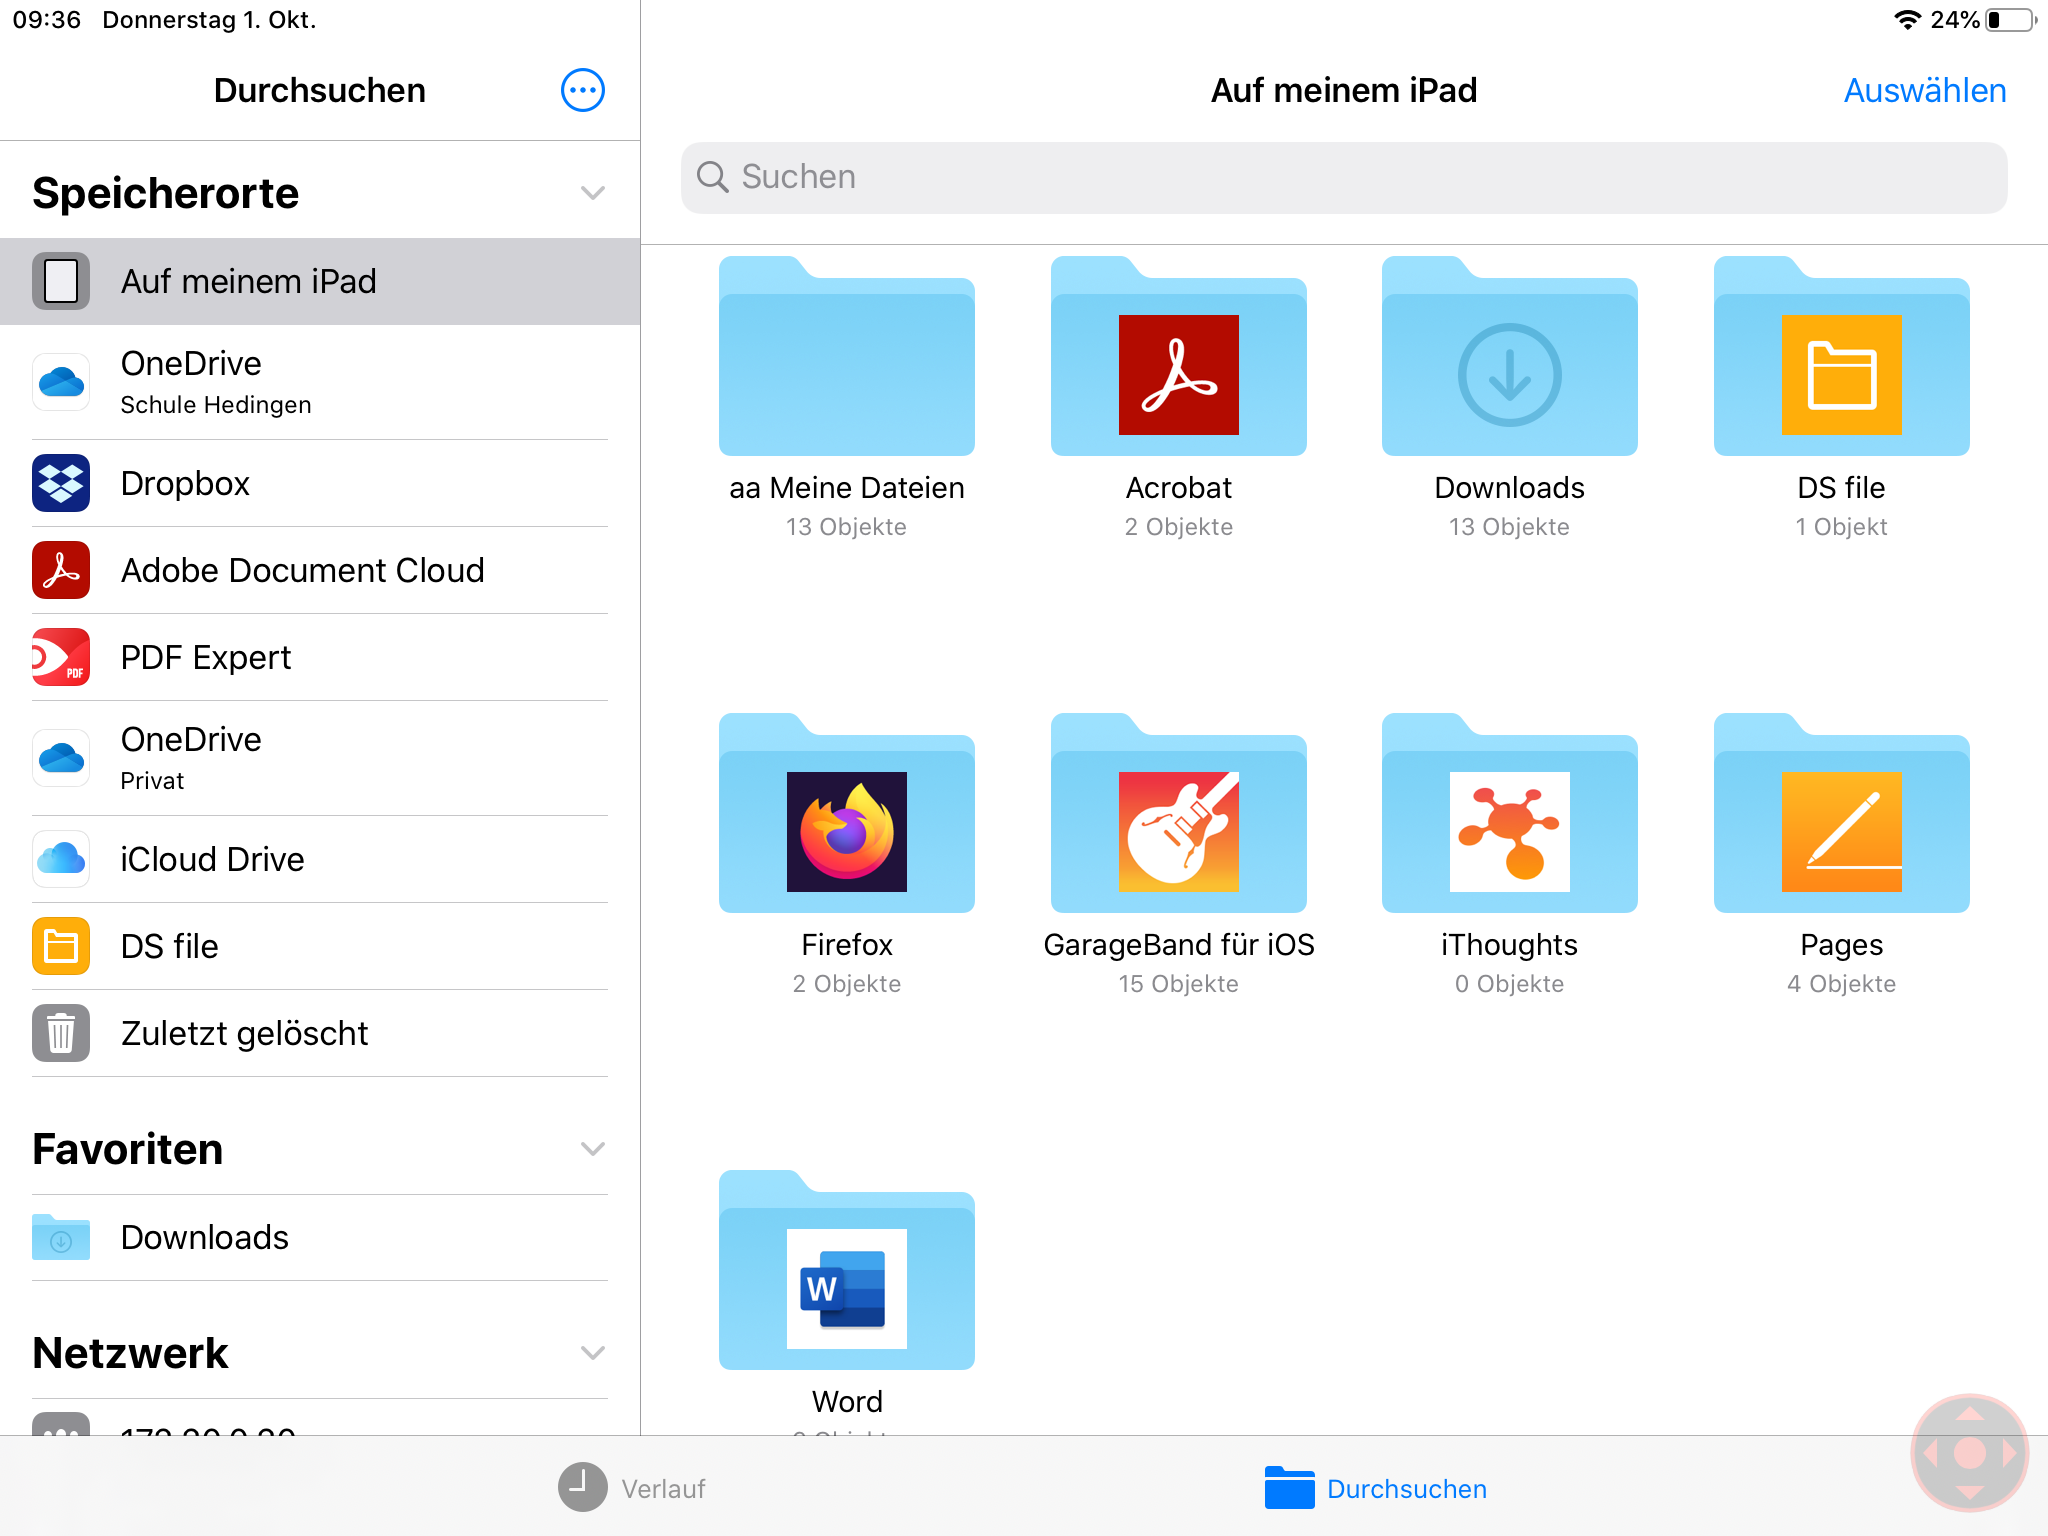Image resolution: width=2048 pixels, height=1536 pixels.
Task: Open OneDrive Schule Hedingen location
Action: [320, 382]
